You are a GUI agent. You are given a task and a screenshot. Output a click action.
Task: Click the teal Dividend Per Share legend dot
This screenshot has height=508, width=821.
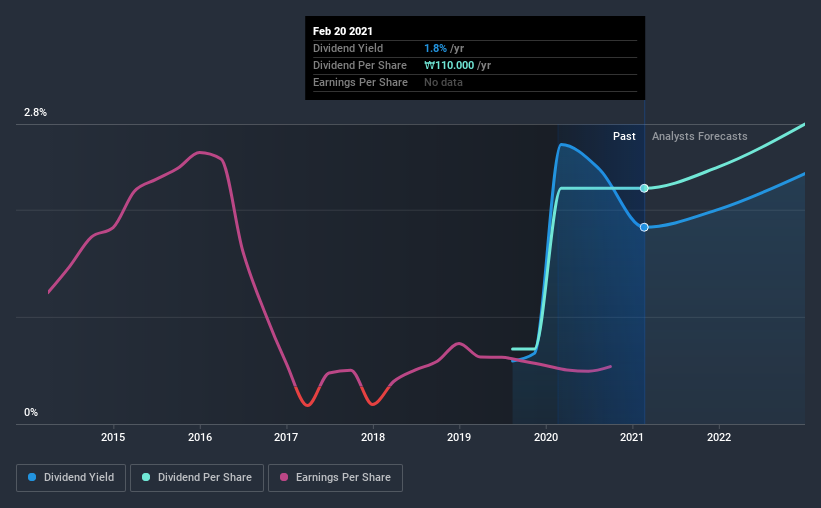pyautogui.click(x=146, y=478)
